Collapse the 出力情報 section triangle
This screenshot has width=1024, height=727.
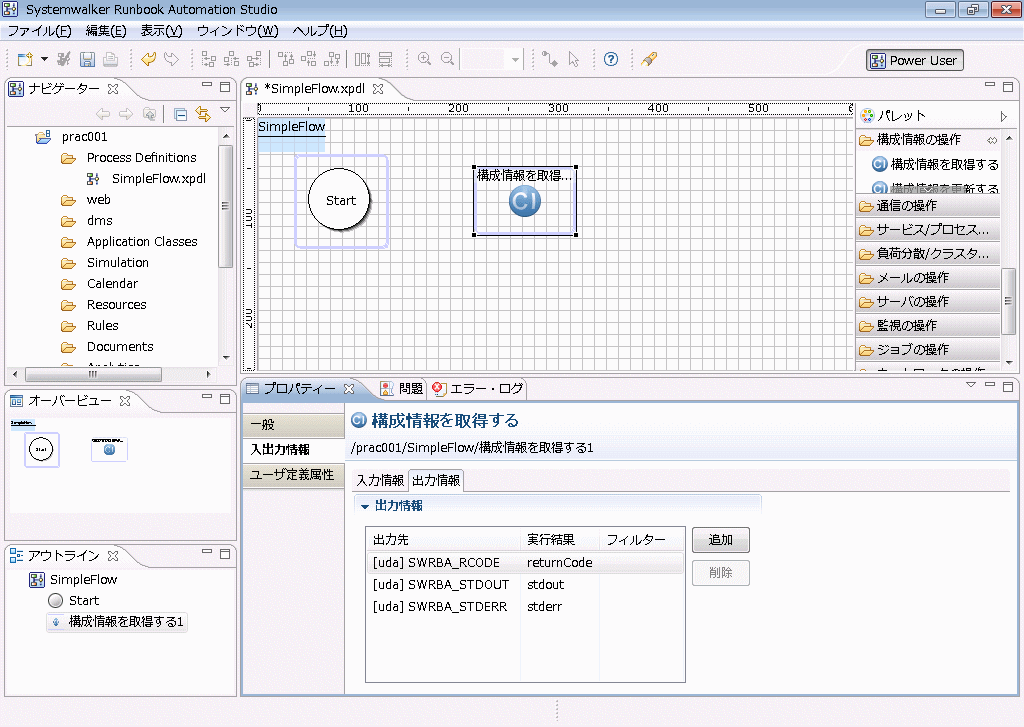click(x=364, y=506)
